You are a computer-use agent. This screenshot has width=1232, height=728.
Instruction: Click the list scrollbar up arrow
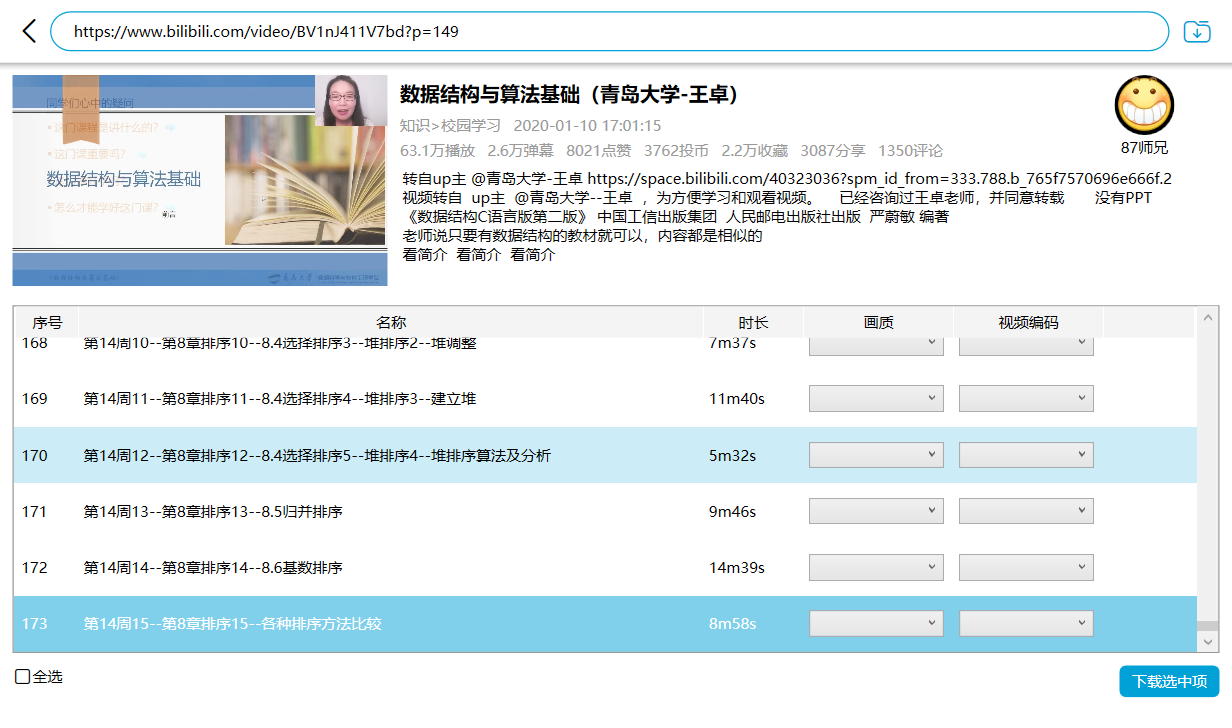[1208, 318]
